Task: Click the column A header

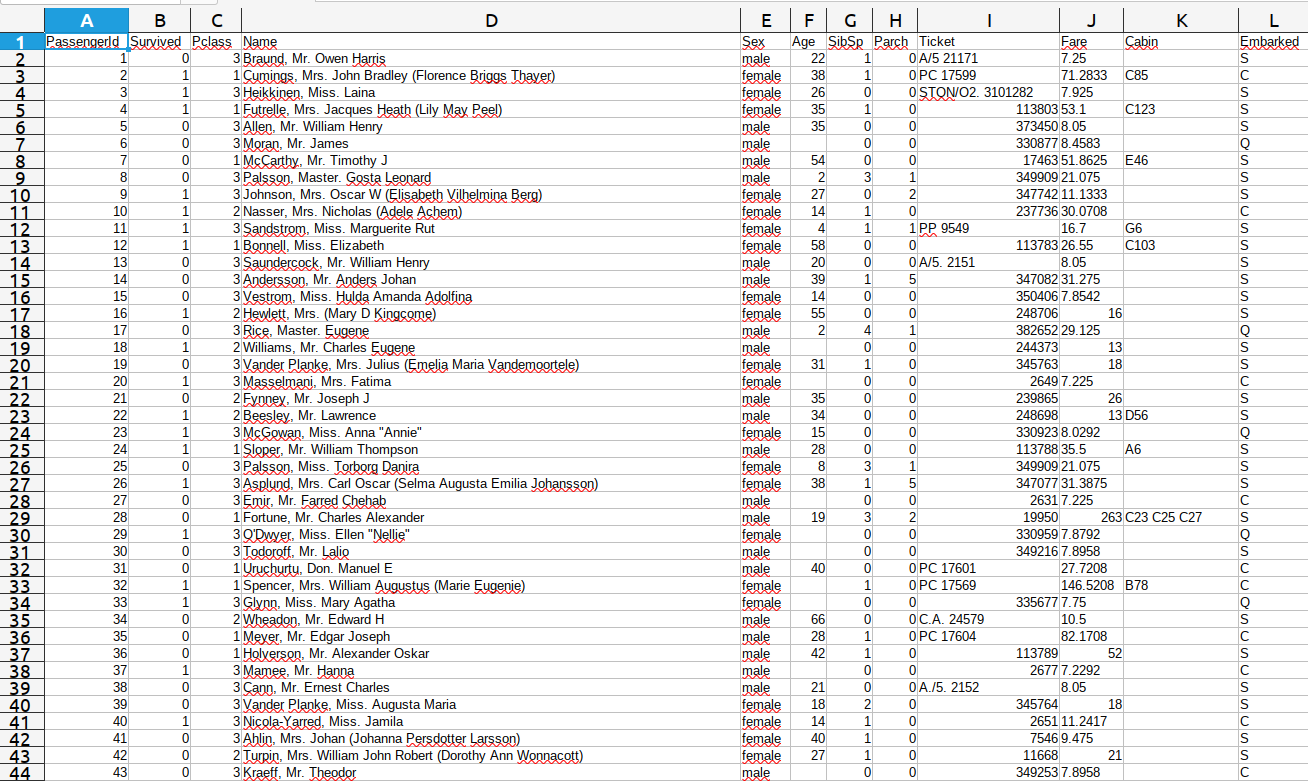Action: tap(86, 20)
